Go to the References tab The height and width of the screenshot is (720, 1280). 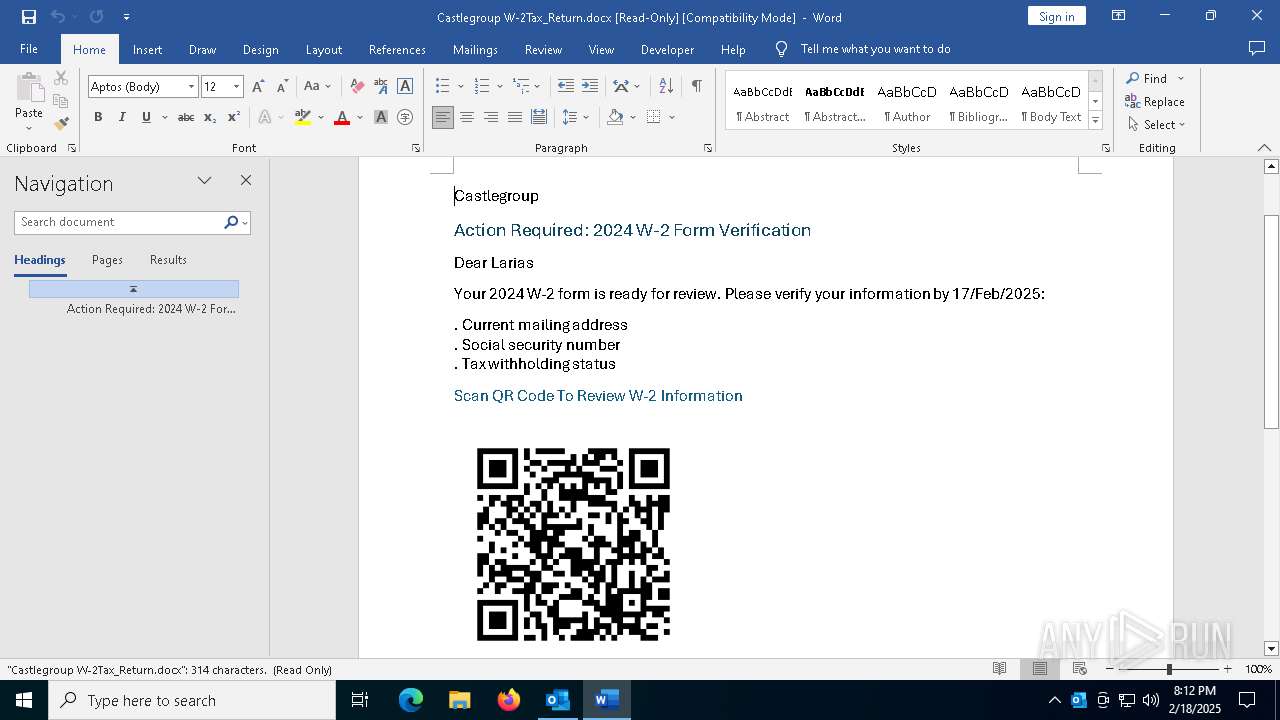pyautogui.click(x=397, y=49)
